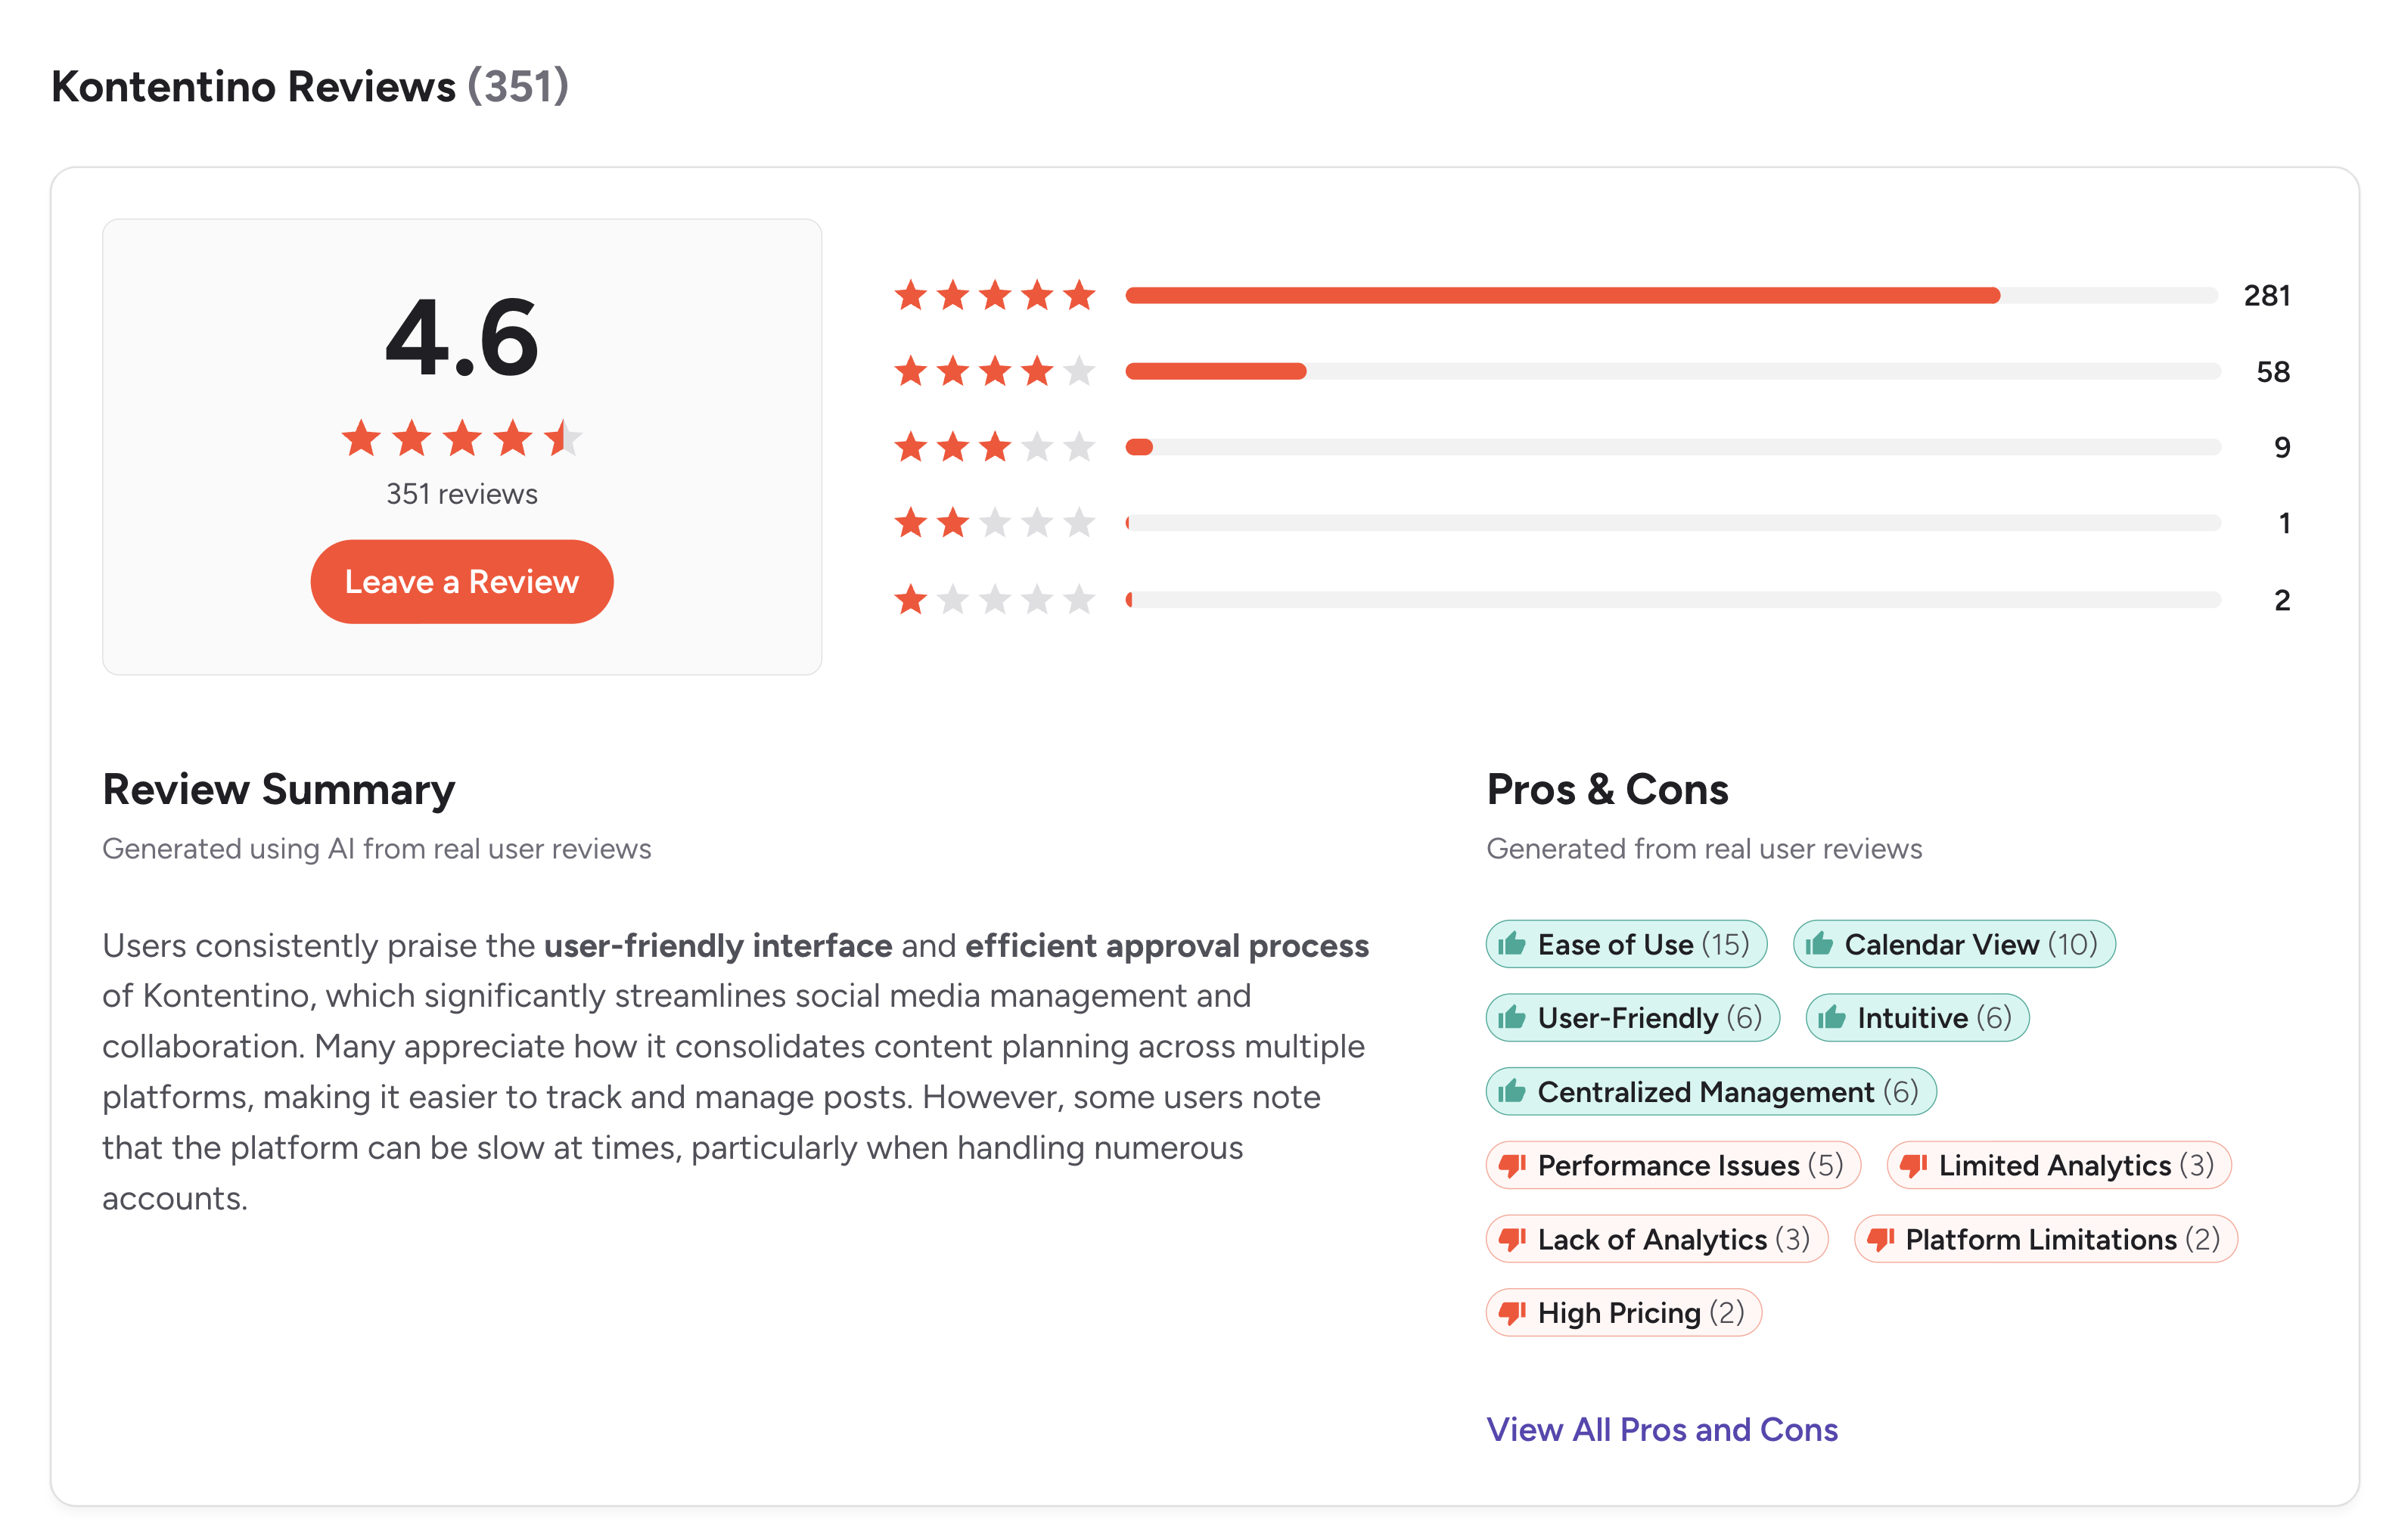
Task: Pick the Platform Limitations (2) con tag
Action: point(2045,1239)
